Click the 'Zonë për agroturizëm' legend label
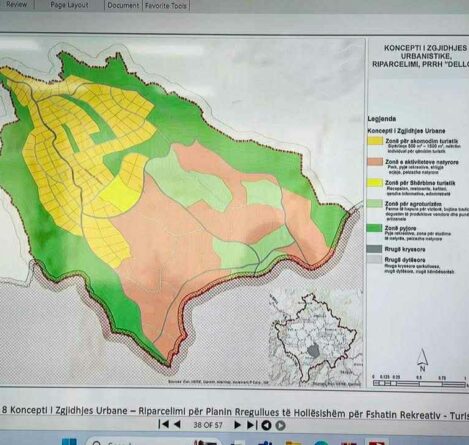 pos(413,203)
